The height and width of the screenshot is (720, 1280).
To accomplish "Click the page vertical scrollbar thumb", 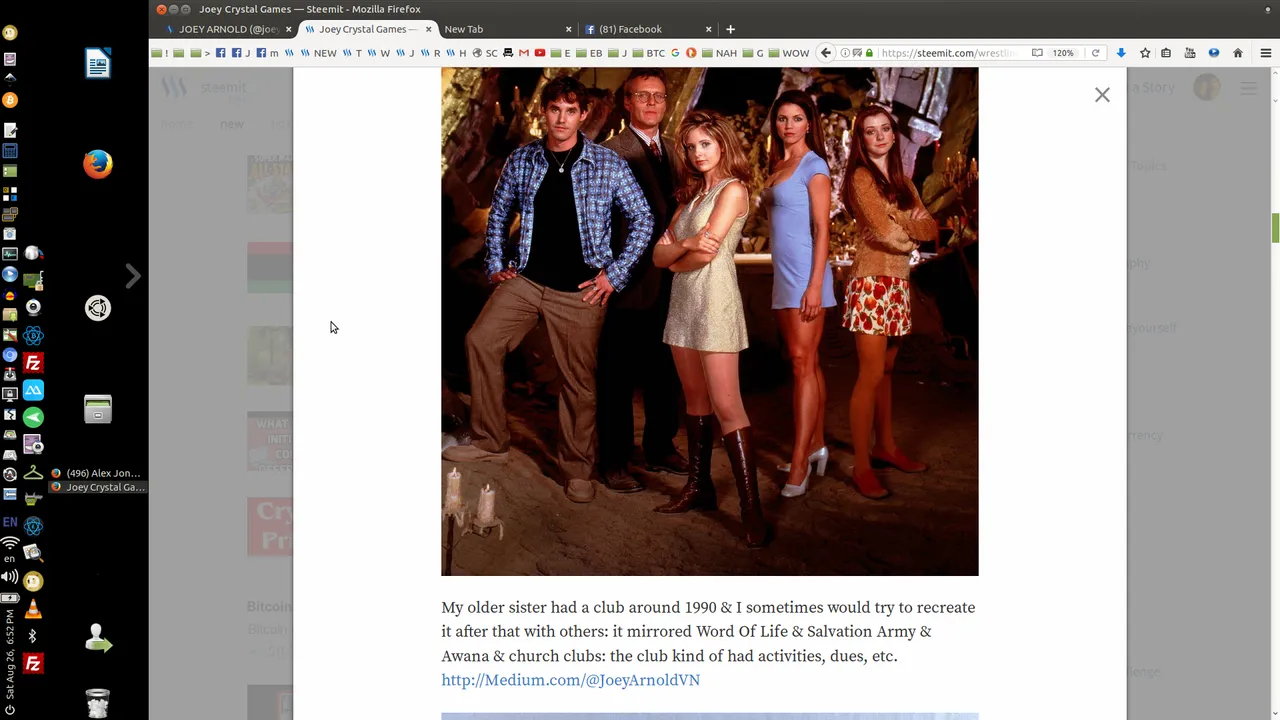I will [1275, 227].
